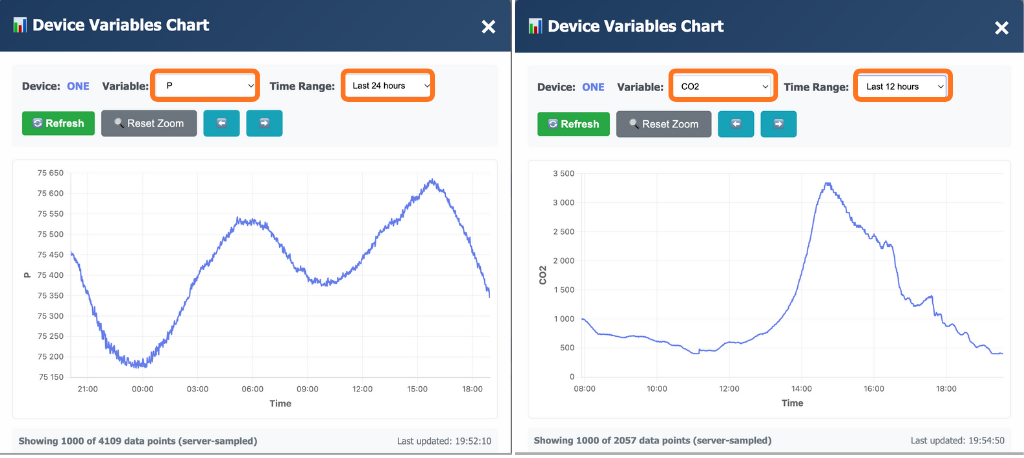
Task: Click right arrow button in CO2 chart
Action: pyautogui.click(x=778, y=124)
